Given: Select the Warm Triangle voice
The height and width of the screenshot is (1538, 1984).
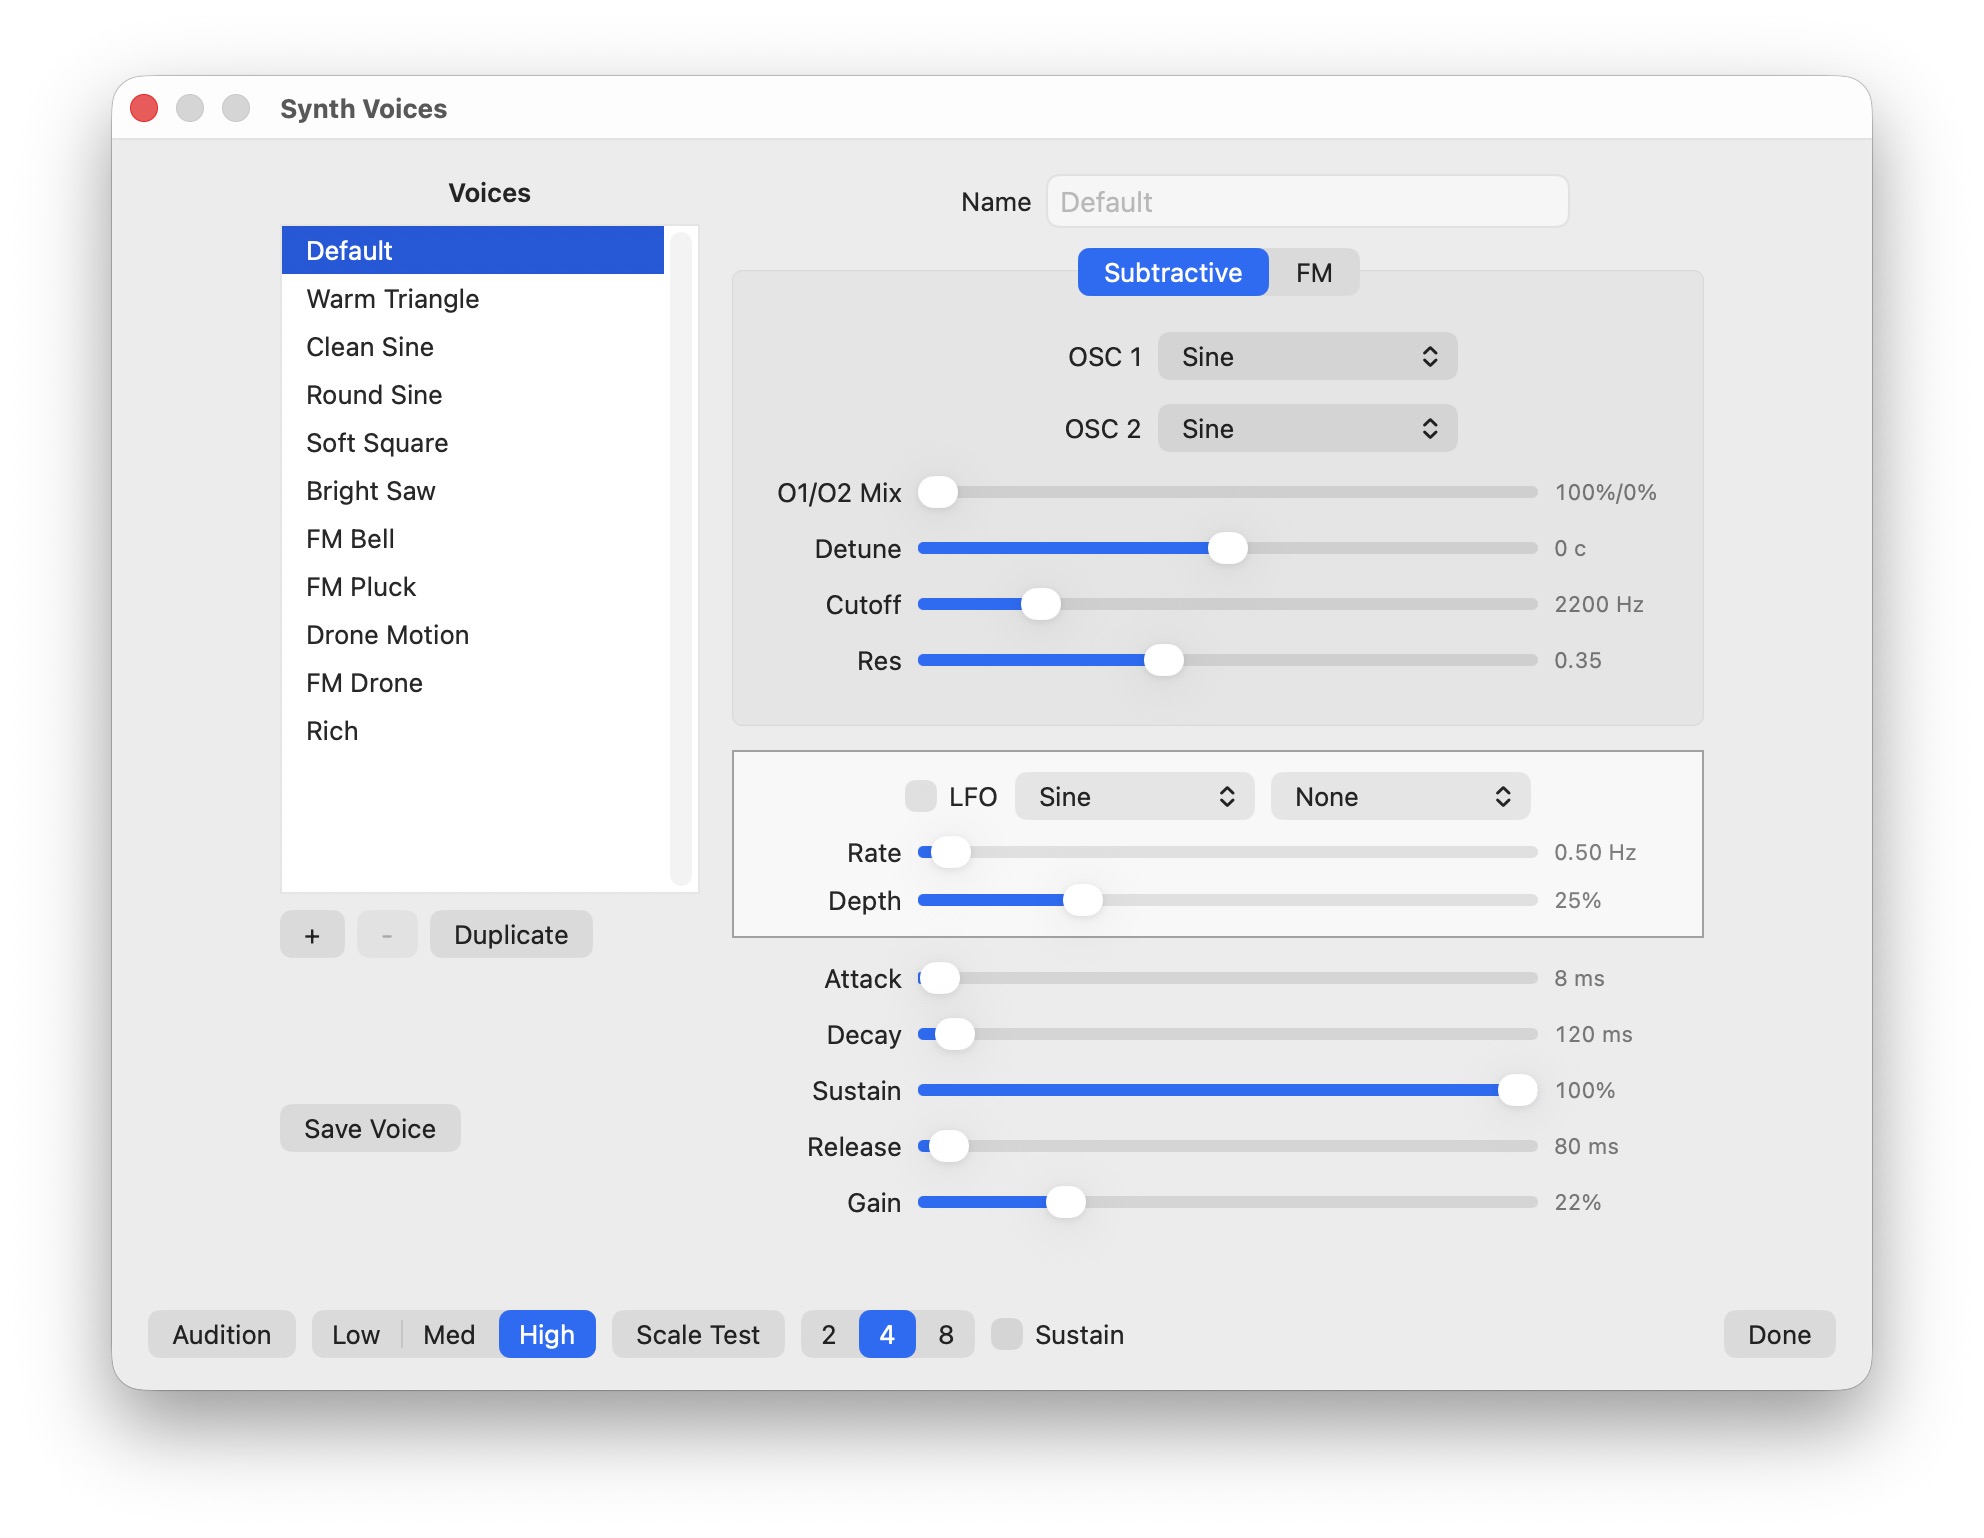Looking at the screenshot, I should pos(473,298).
